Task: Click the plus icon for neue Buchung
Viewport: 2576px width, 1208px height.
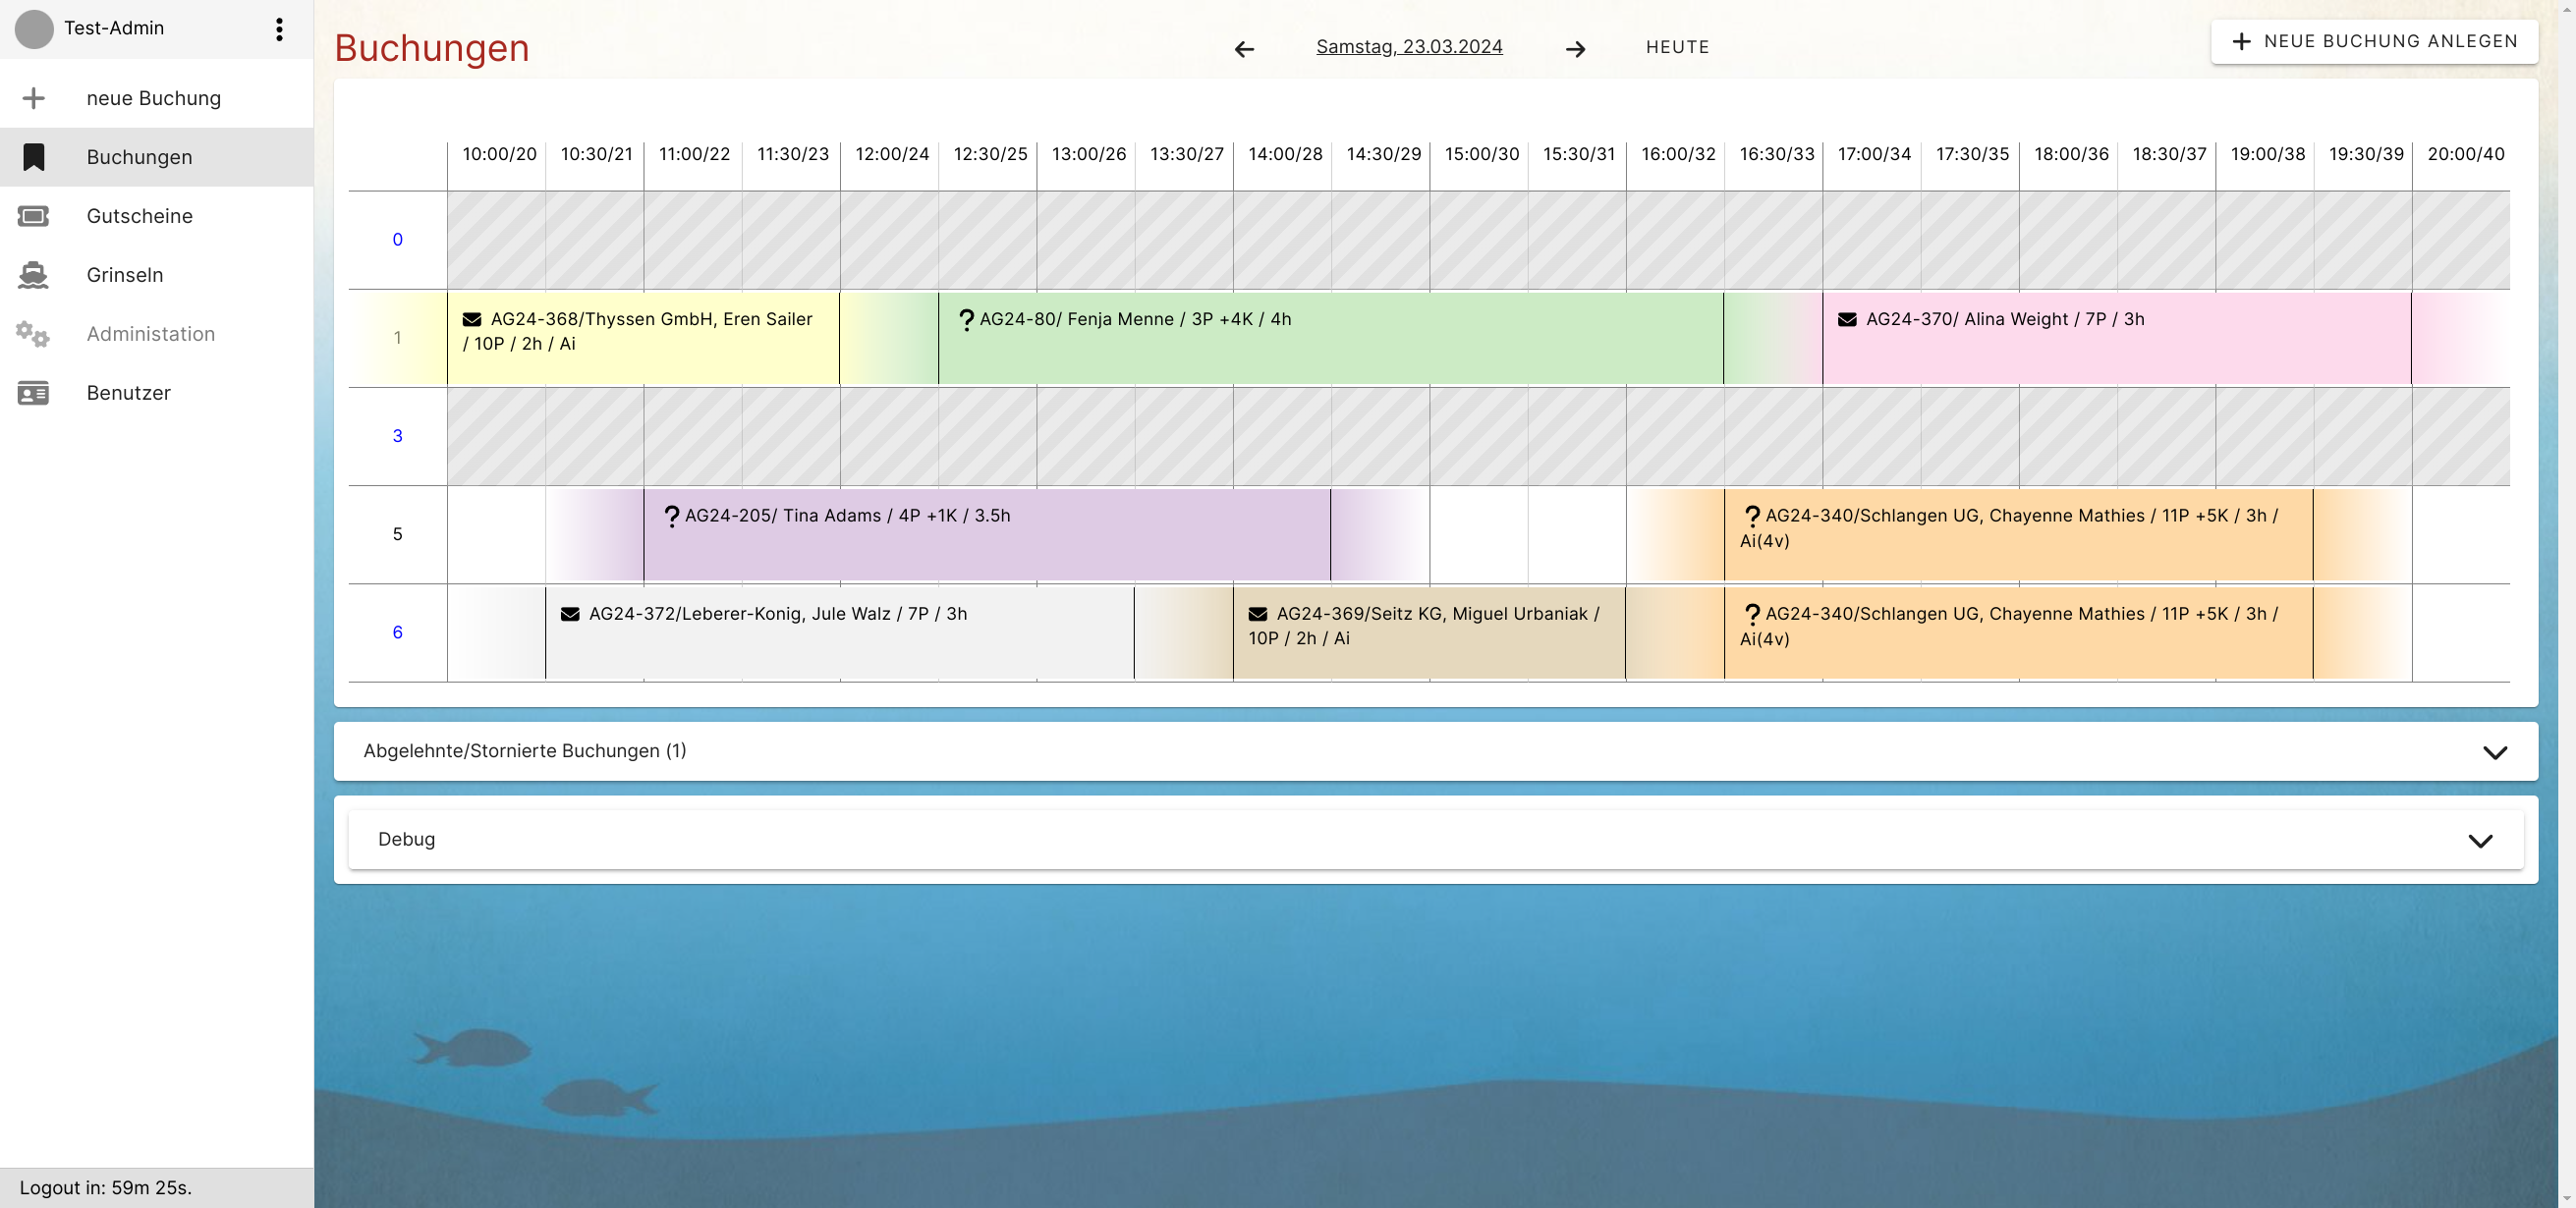Action: pos(34,98)
